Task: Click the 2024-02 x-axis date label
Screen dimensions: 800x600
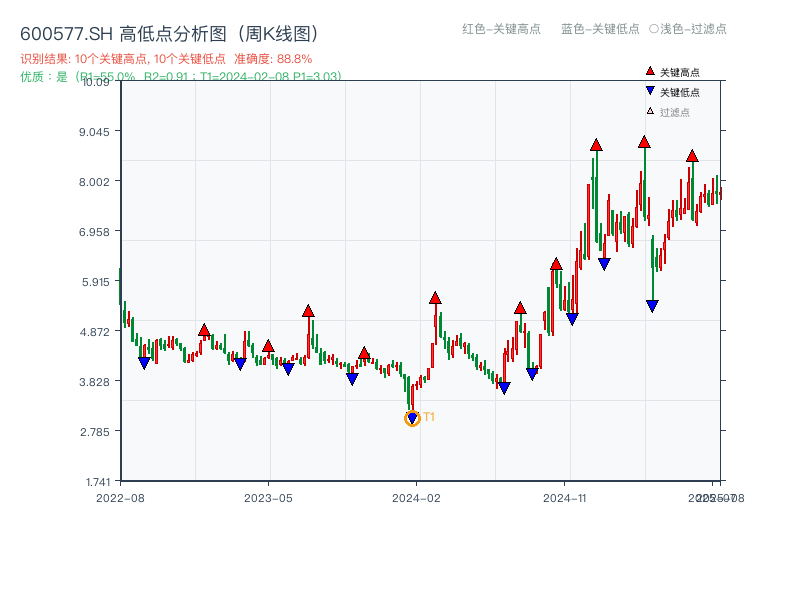Action: point(416,498)
